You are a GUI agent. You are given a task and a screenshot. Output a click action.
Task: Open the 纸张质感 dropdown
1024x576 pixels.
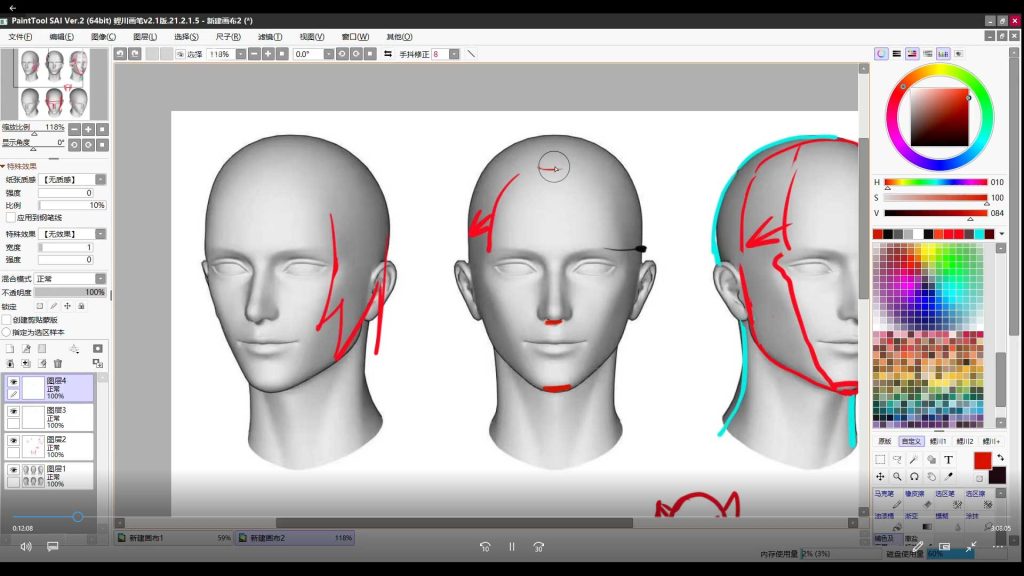click(x=101, y=180)
